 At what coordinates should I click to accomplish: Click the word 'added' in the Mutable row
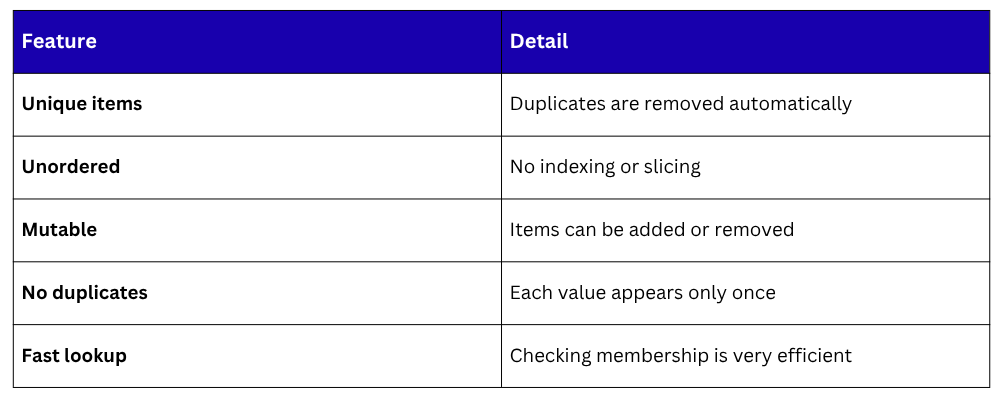654,230
